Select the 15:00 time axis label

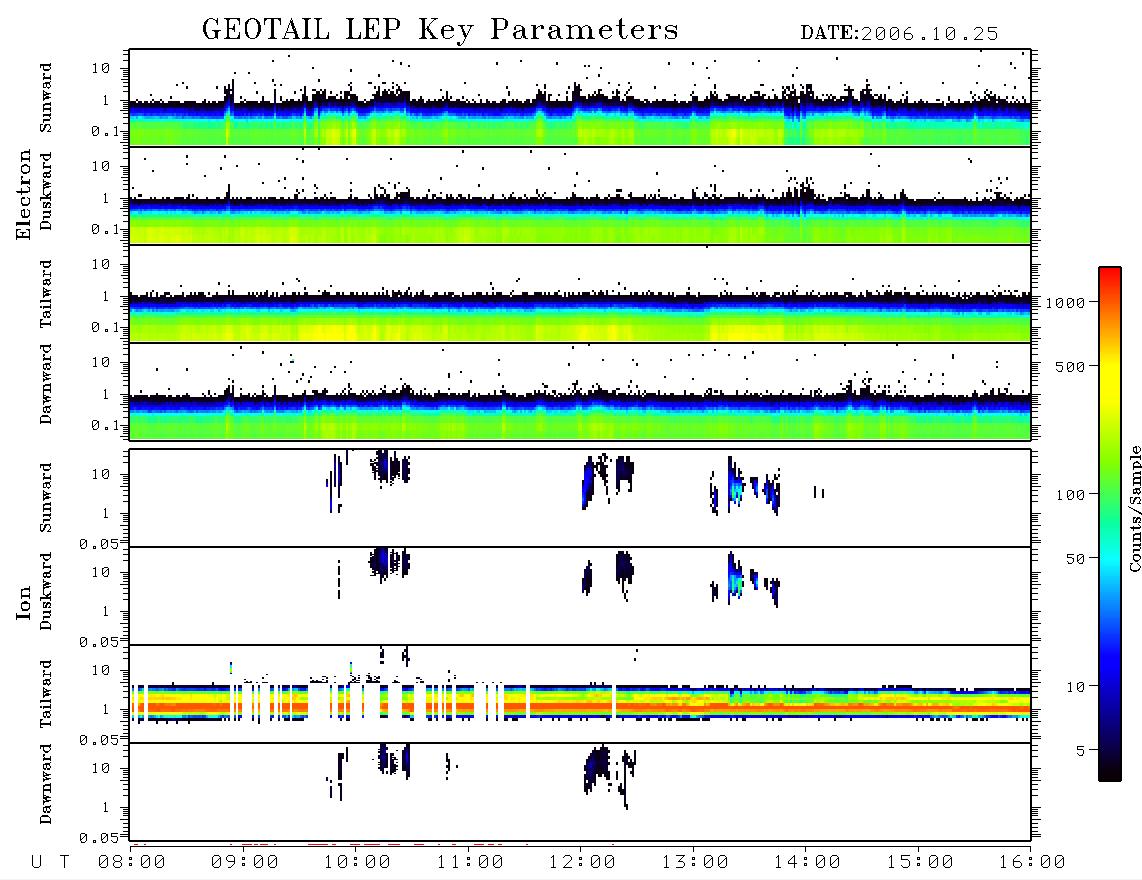[920, 862]
